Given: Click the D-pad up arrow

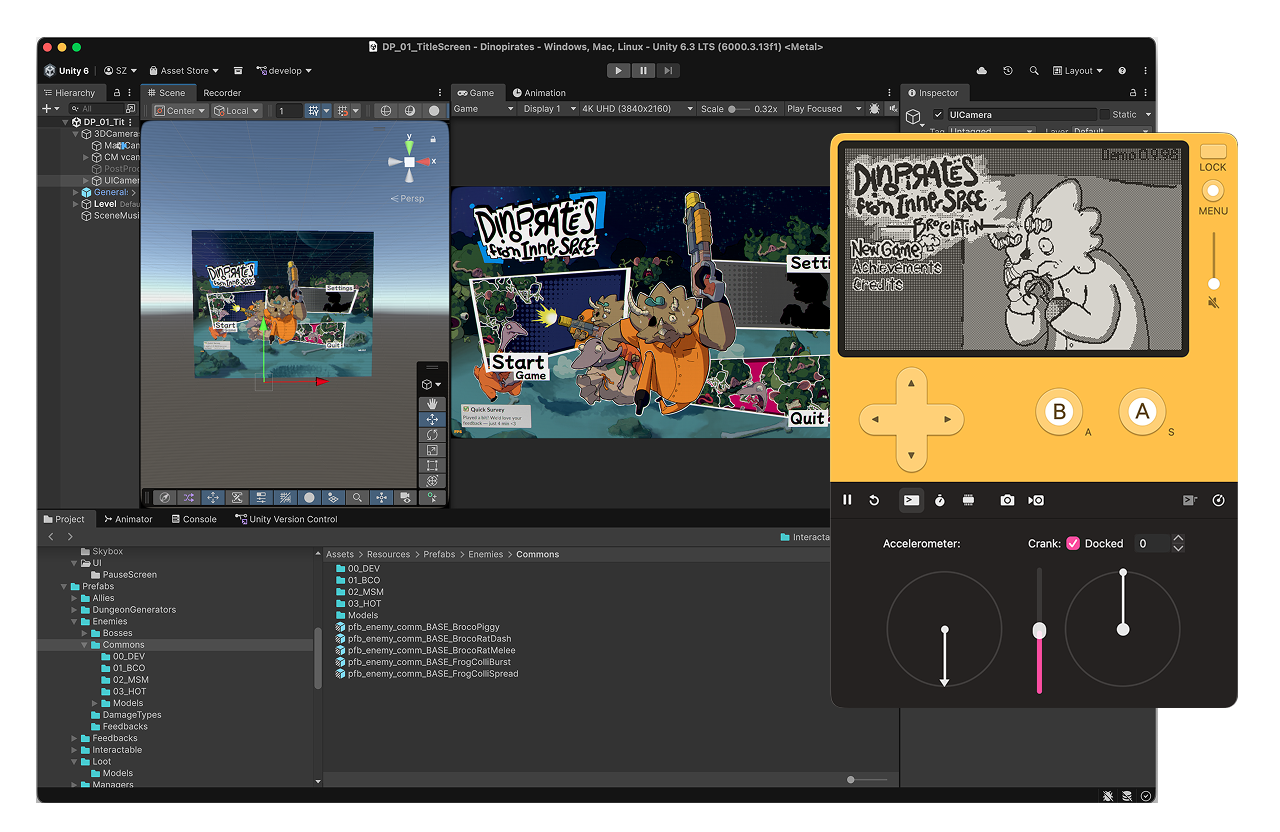Looking at the screenshot, I should [x=911, y=384].
